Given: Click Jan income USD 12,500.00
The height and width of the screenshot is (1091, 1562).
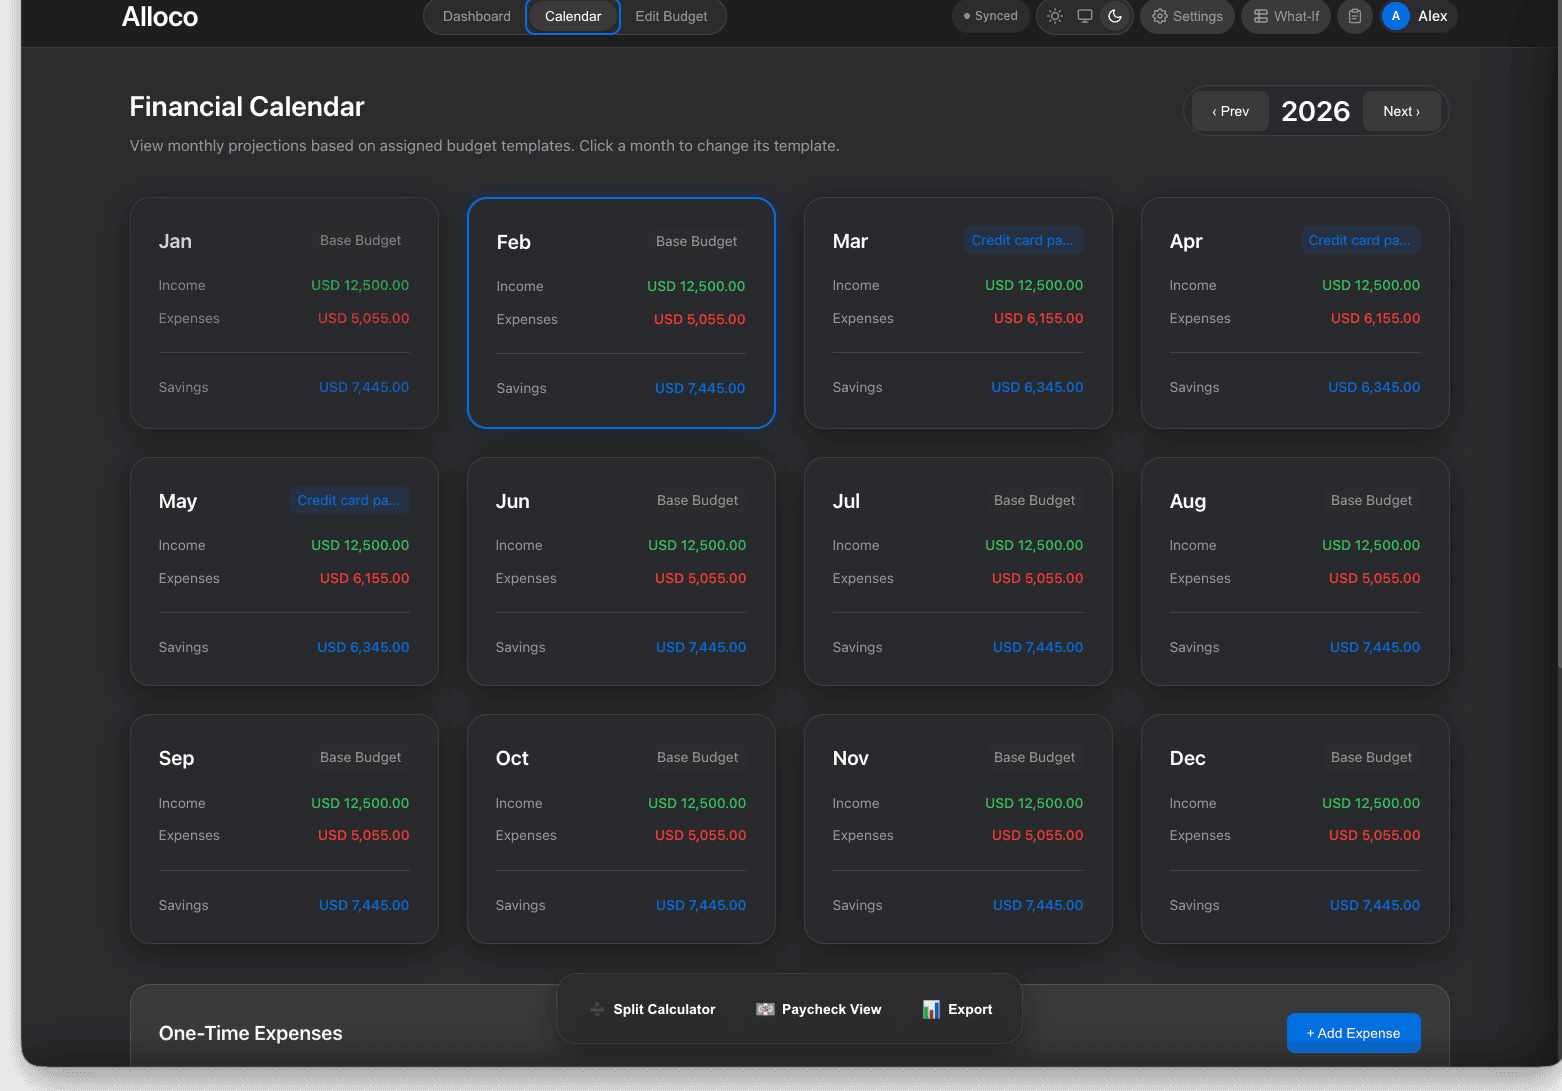Looking at the screenshot, I should [360, 285].
